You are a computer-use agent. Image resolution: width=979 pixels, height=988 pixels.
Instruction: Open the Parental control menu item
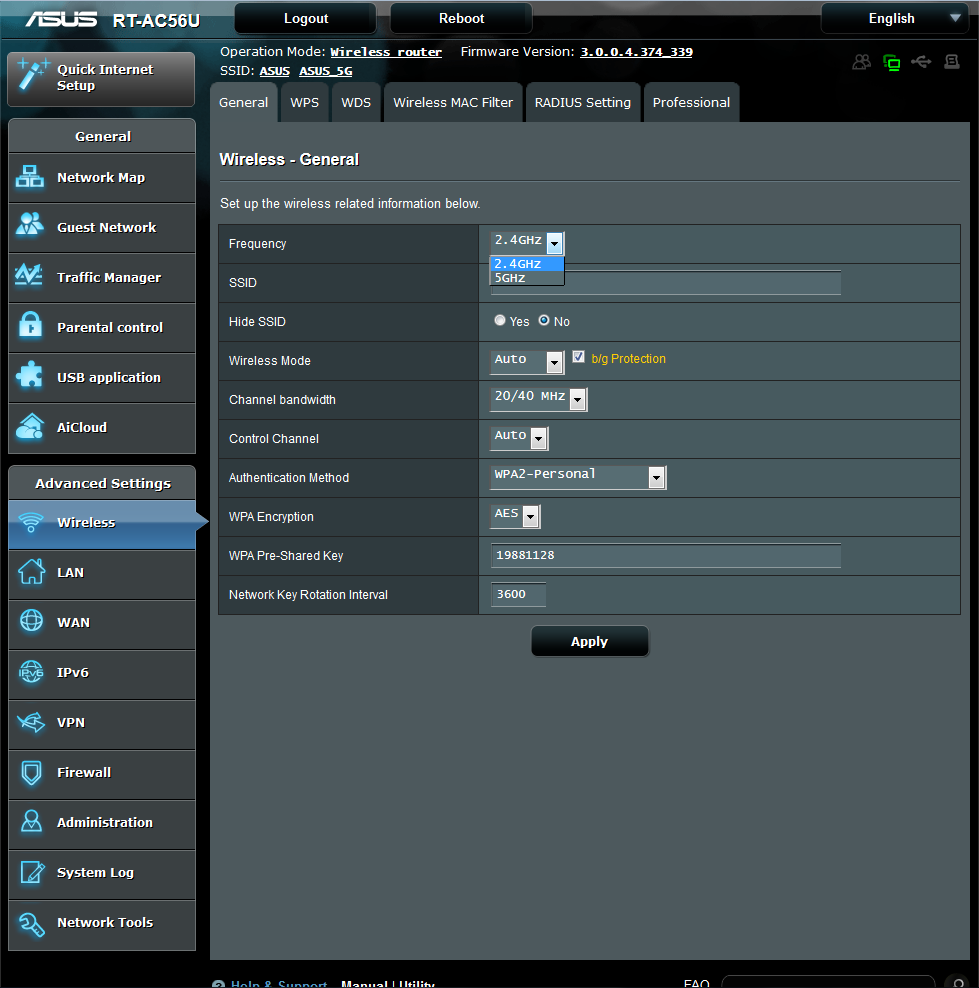[x=102, y=327]
